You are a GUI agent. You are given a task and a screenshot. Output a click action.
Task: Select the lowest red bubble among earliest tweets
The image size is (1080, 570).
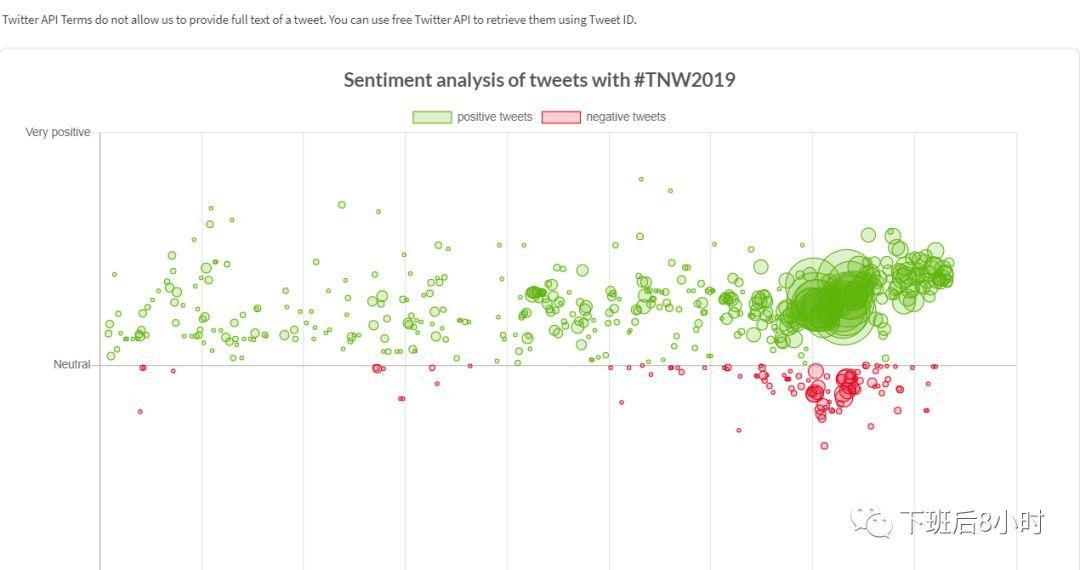pos(140,411)
